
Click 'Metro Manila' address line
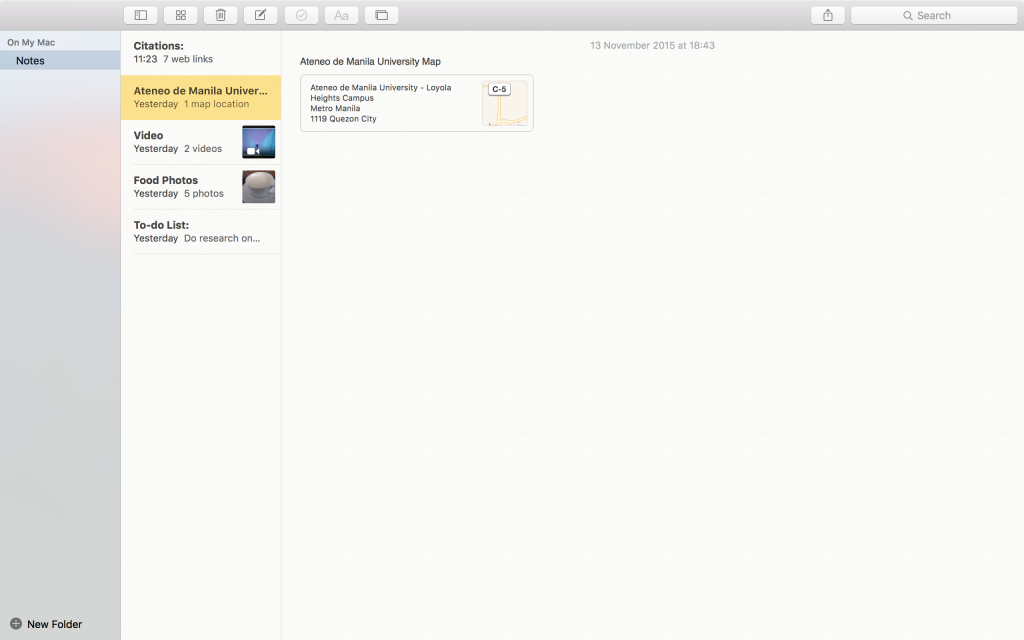coord(335,108)
